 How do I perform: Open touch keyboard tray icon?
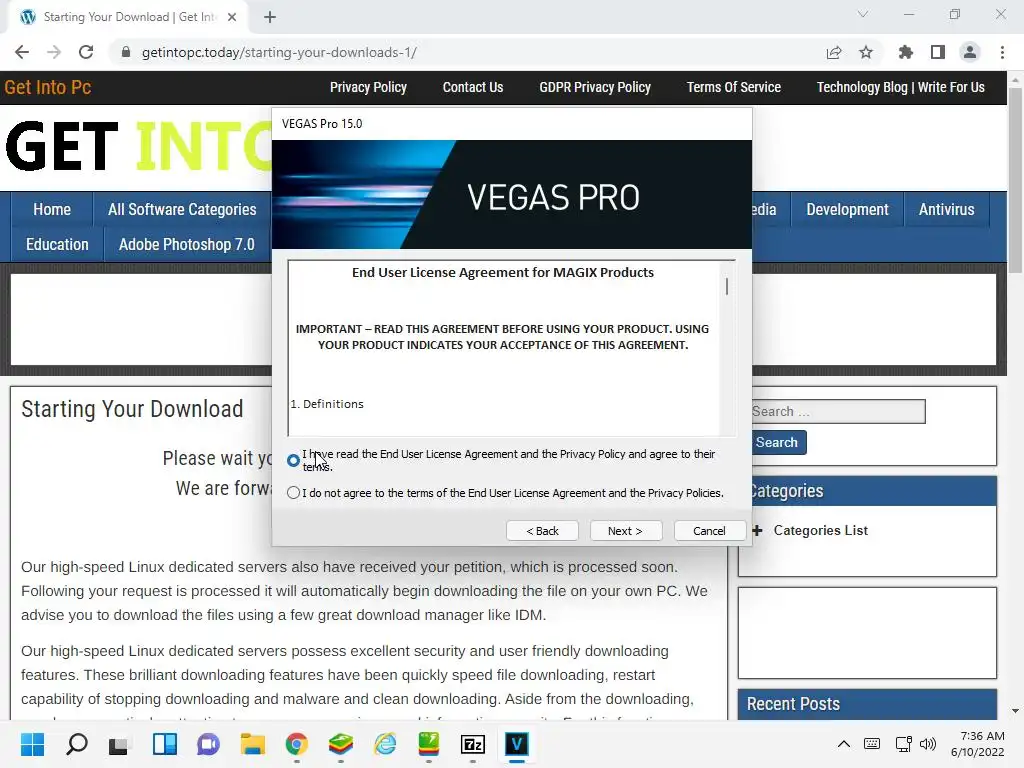click(x=872, y=744)
